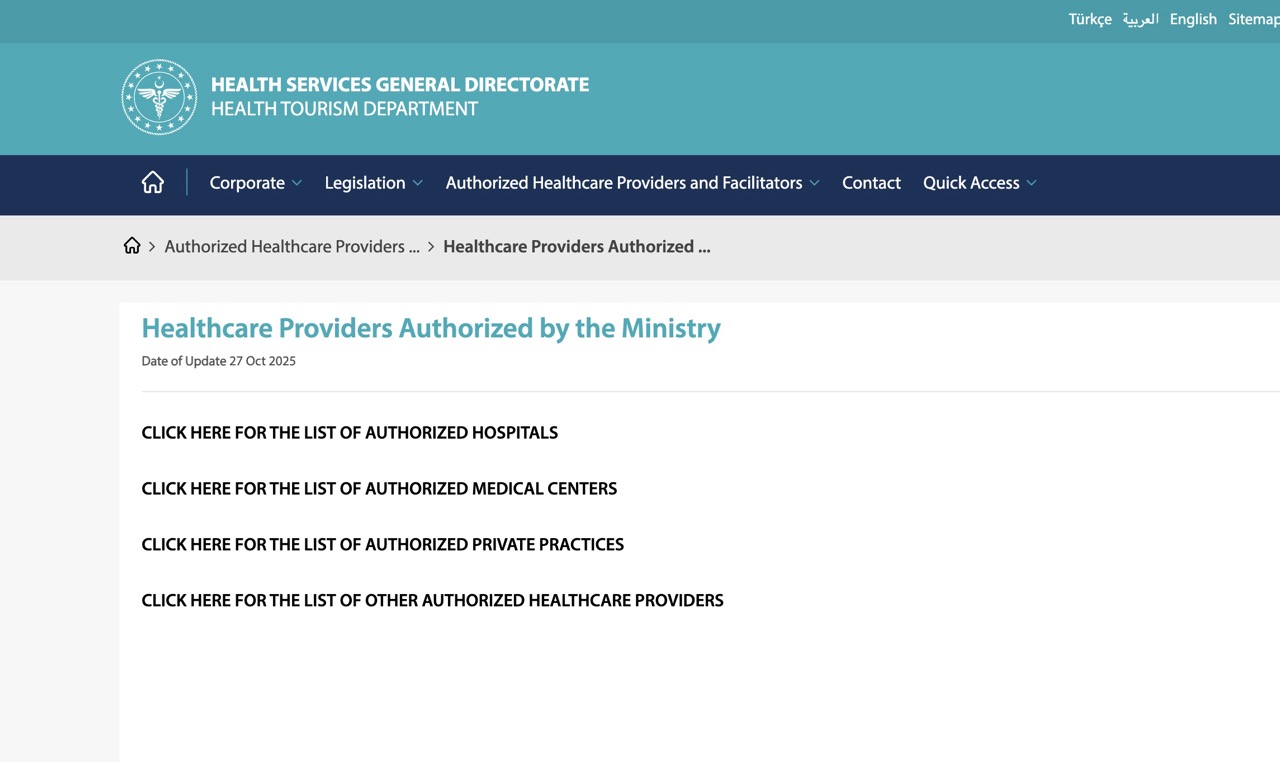
Task: Open the Quick Access dropdown
Action: [979, 183]
